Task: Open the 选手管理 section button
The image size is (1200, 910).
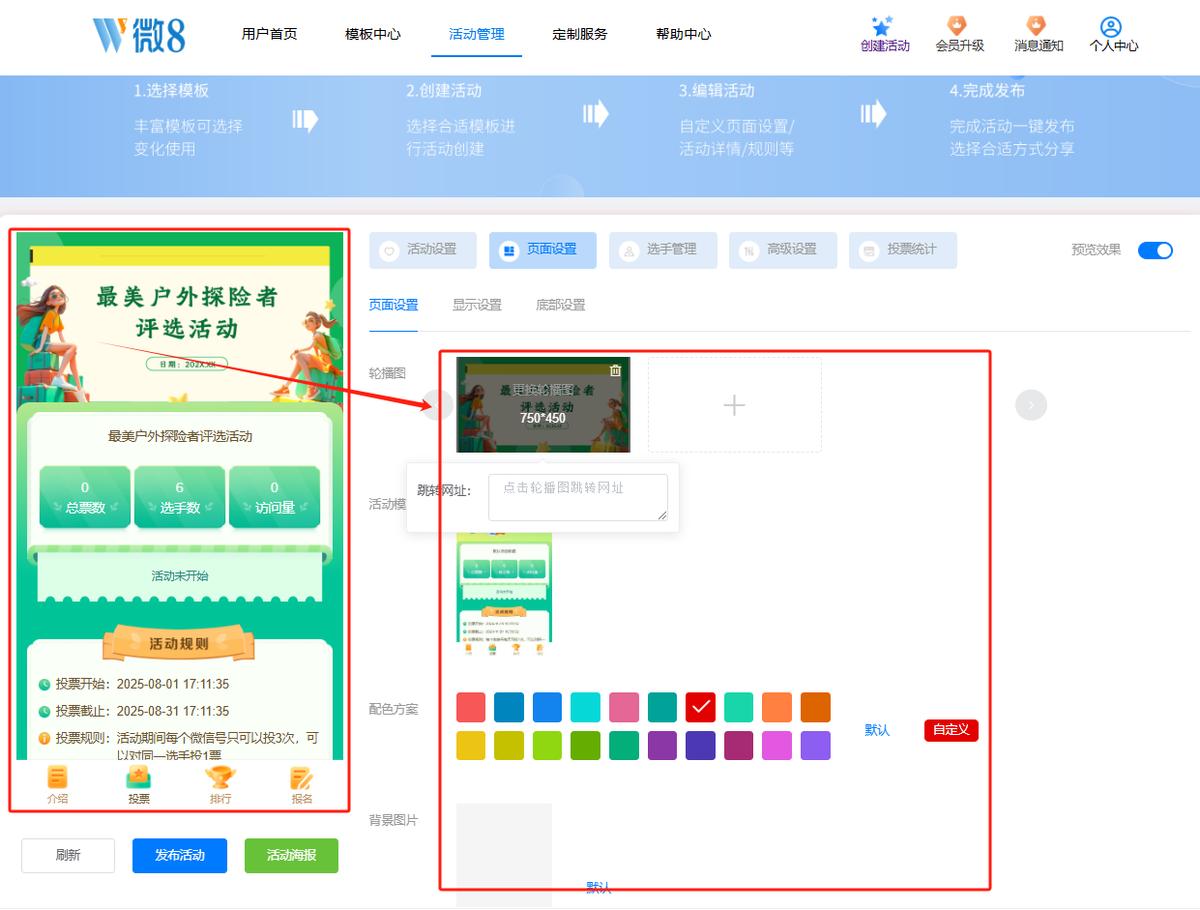Action: point(663,250)
